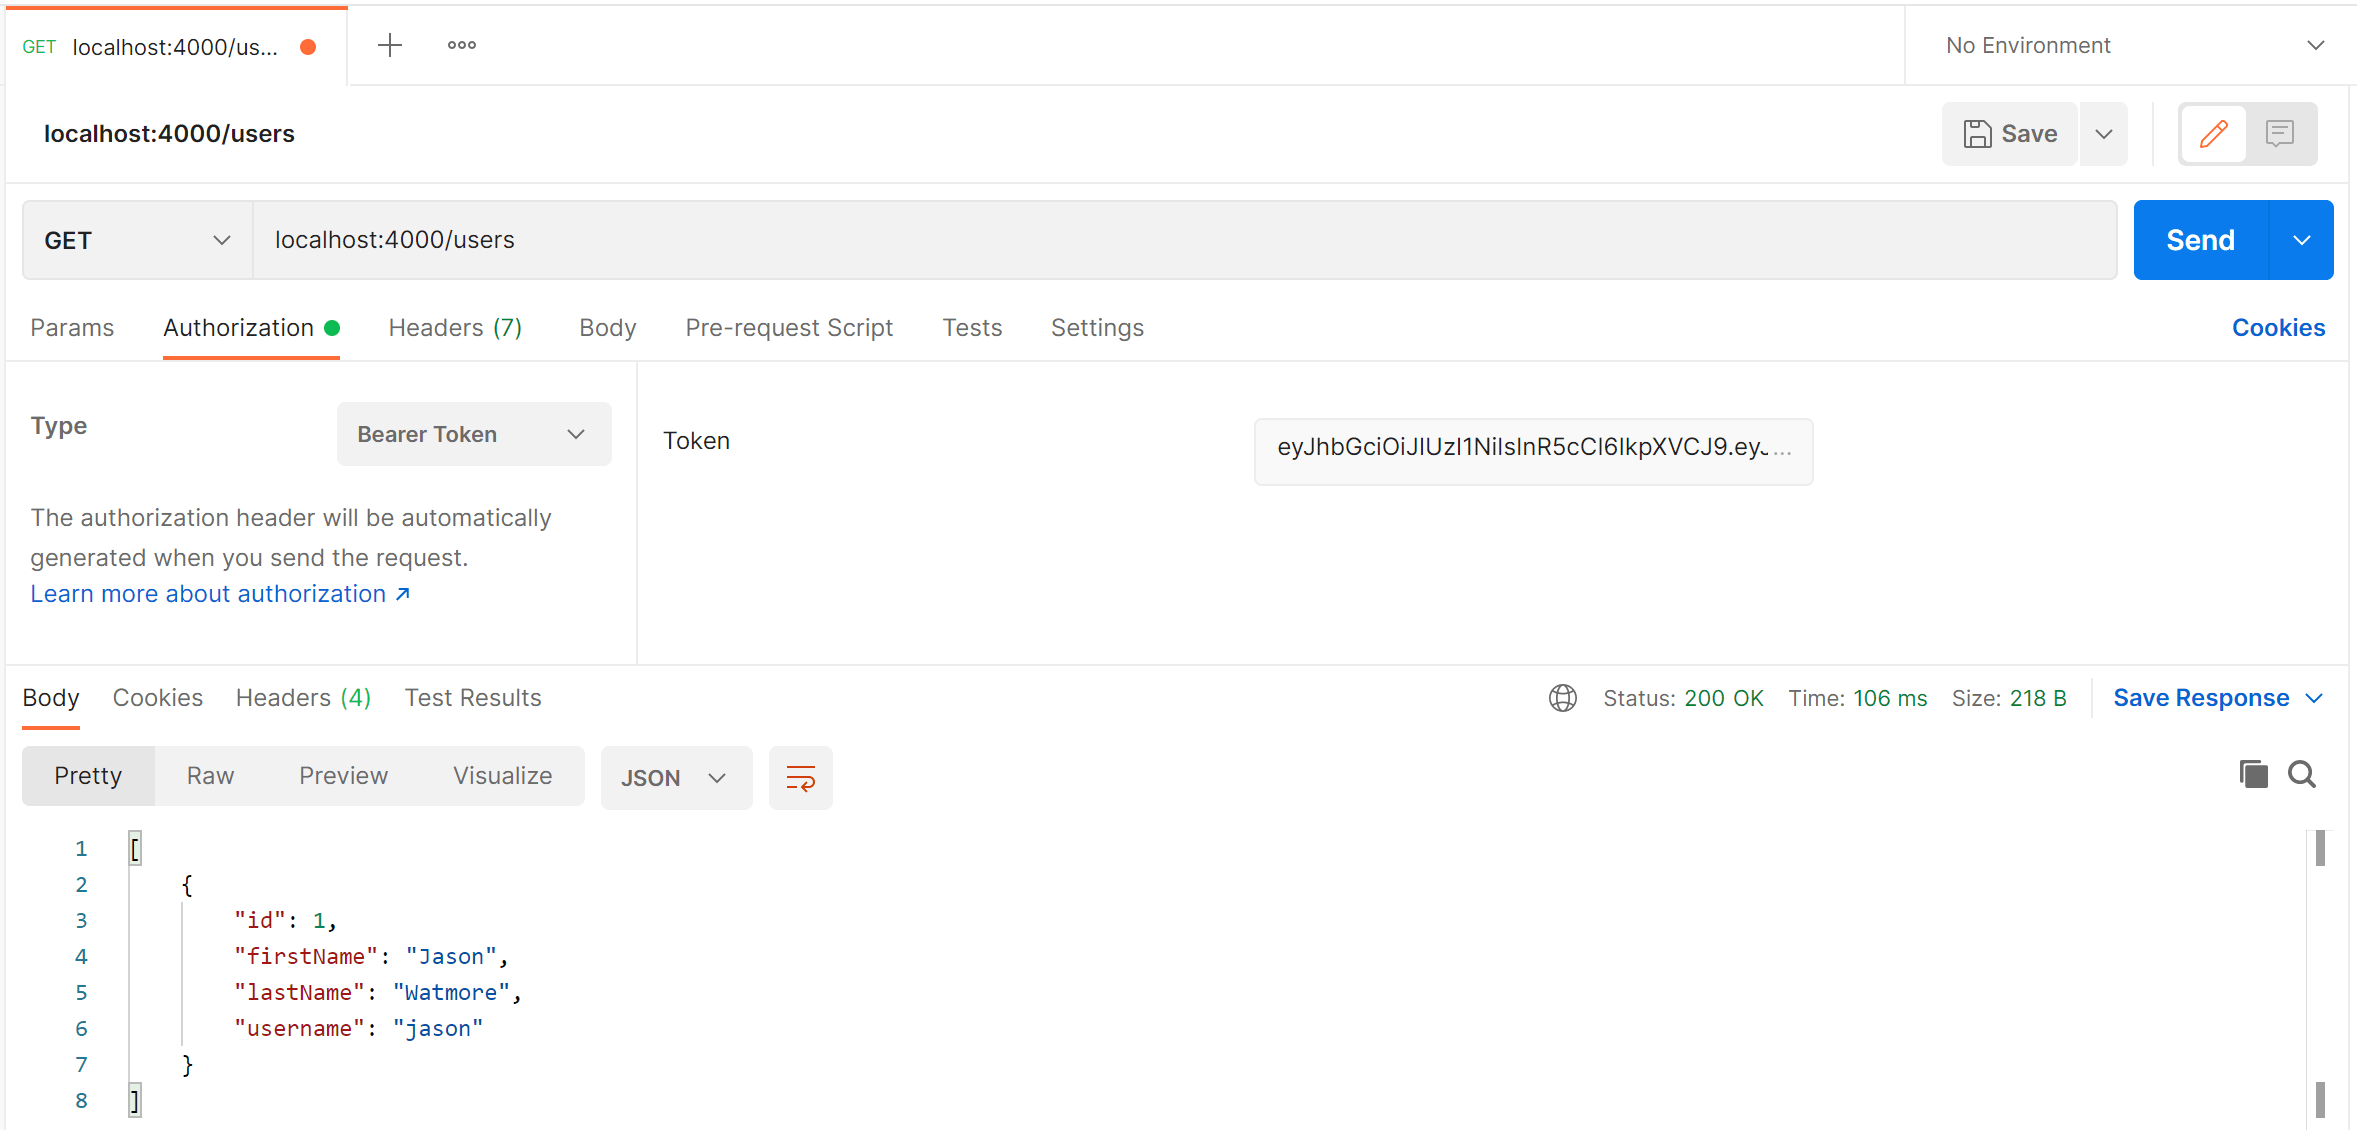This screenshot has height=1130, width=2357.
Task: Copy response with the copy icon
Action: (2253, 774)
